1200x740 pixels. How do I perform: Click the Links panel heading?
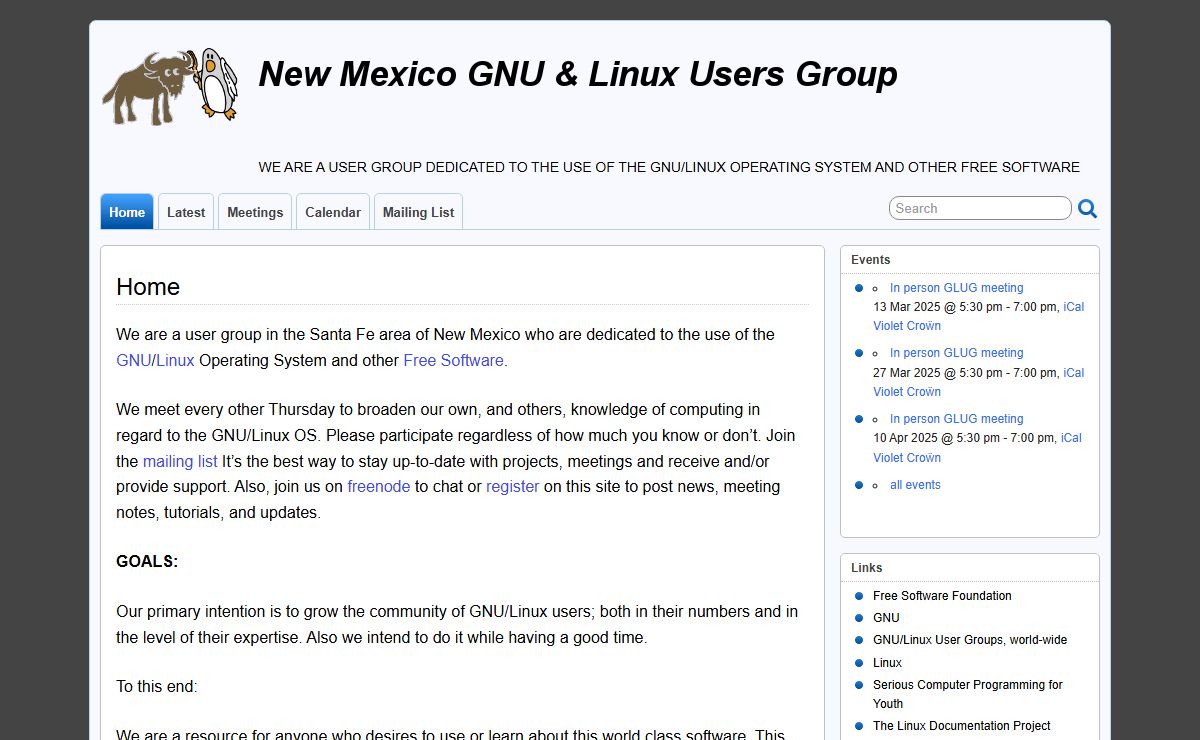click(867, 568)
